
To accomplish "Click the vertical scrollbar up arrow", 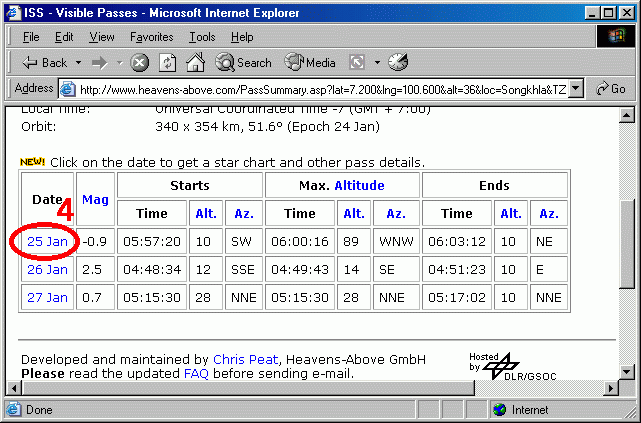I will 627,116.
